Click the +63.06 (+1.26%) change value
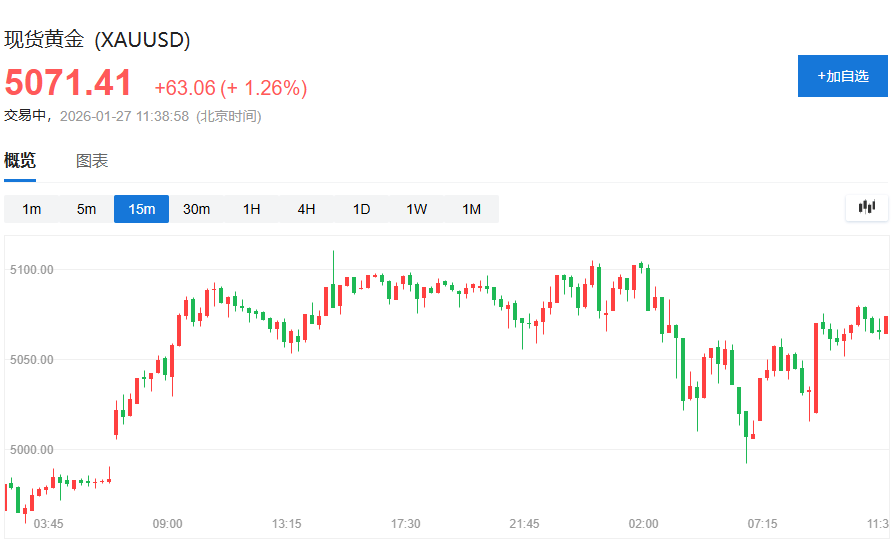The width and height of the screenshot is (894, 539). coord(230,88)
